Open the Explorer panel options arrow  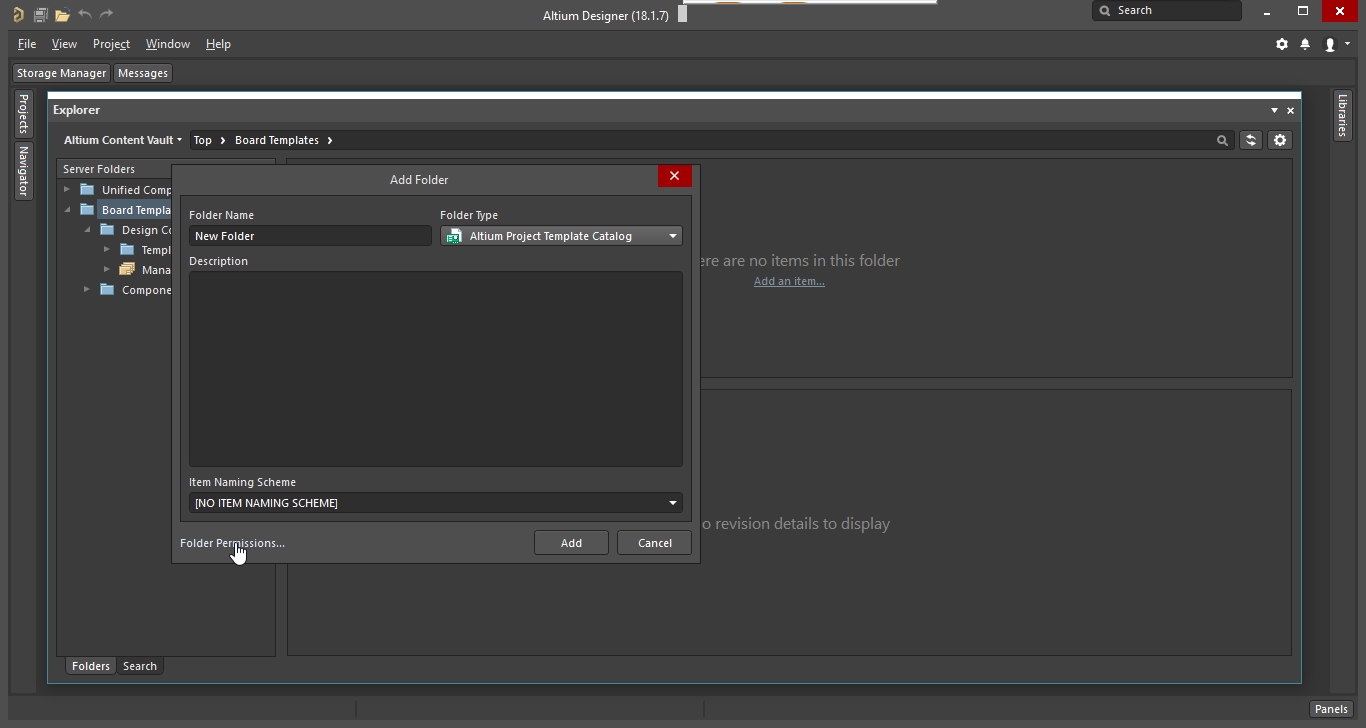click(x=1274, y=111)
